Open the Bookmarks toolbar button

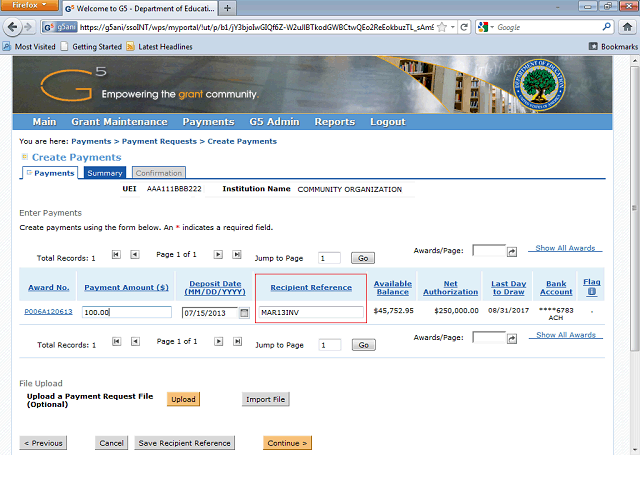tap(613, 47)
